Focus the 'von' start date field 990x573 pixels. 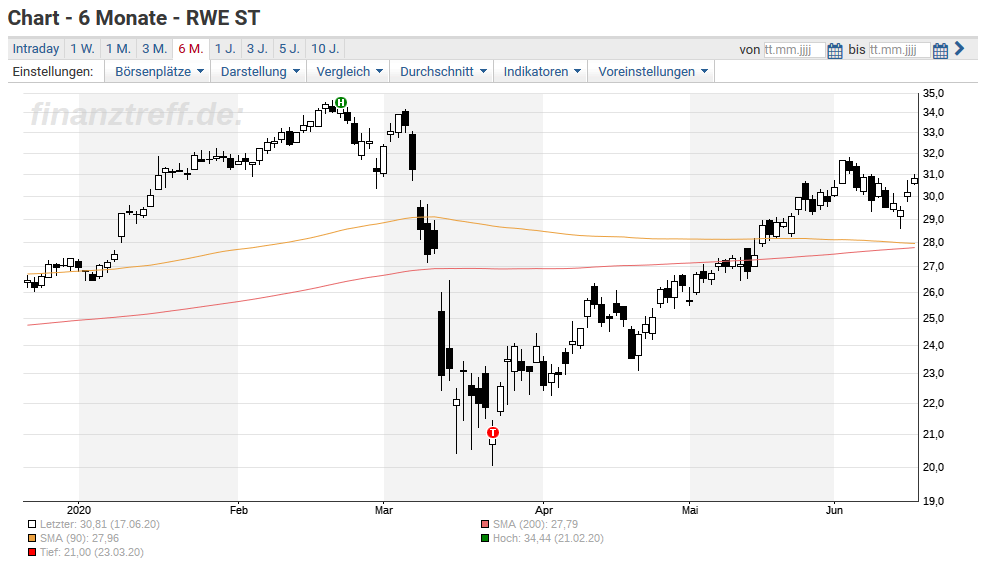click(x=794, y=50)
